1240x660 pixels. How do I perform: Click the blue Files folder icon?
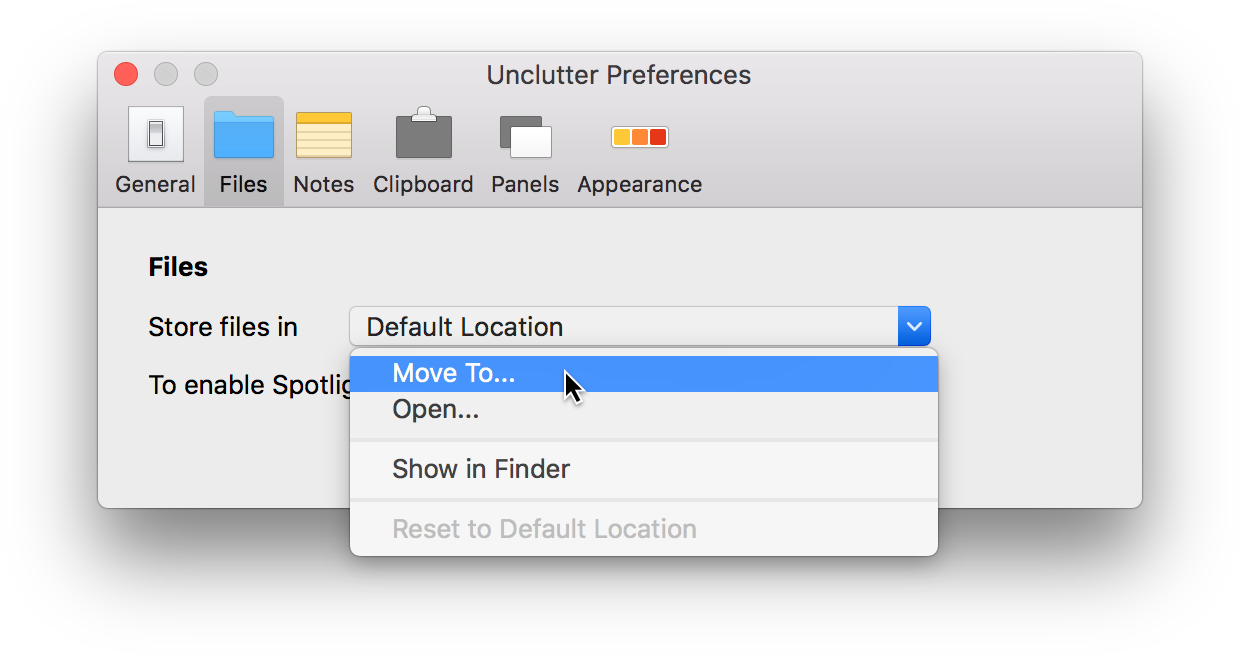(243, 135)
